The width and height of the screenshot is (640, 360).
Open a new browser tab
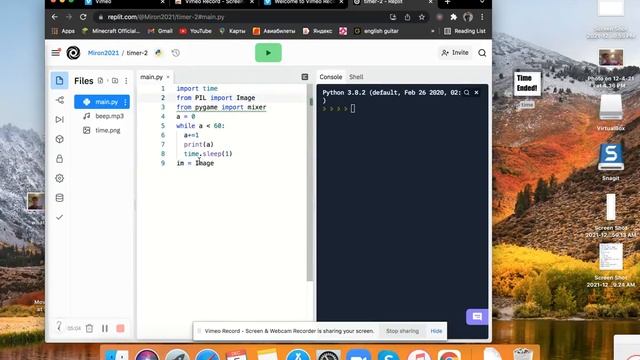pyautogui.click(x=447, y=2)
